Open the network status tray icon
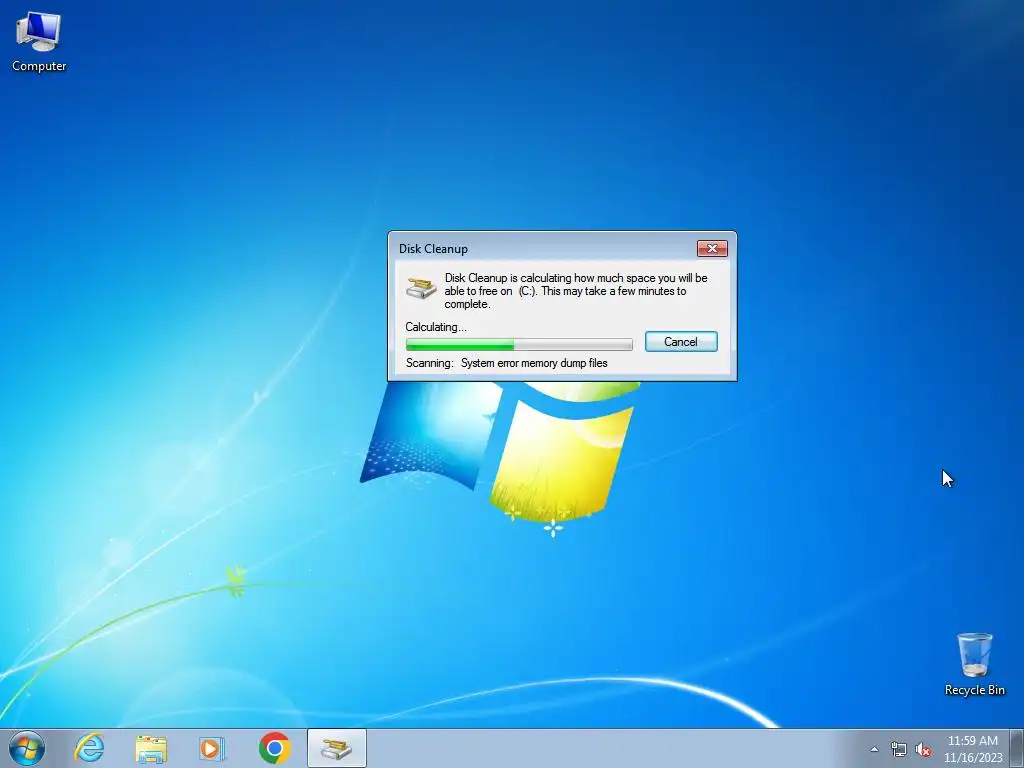The width and height of the screenshot is (1024, 768). coord(899,749)
